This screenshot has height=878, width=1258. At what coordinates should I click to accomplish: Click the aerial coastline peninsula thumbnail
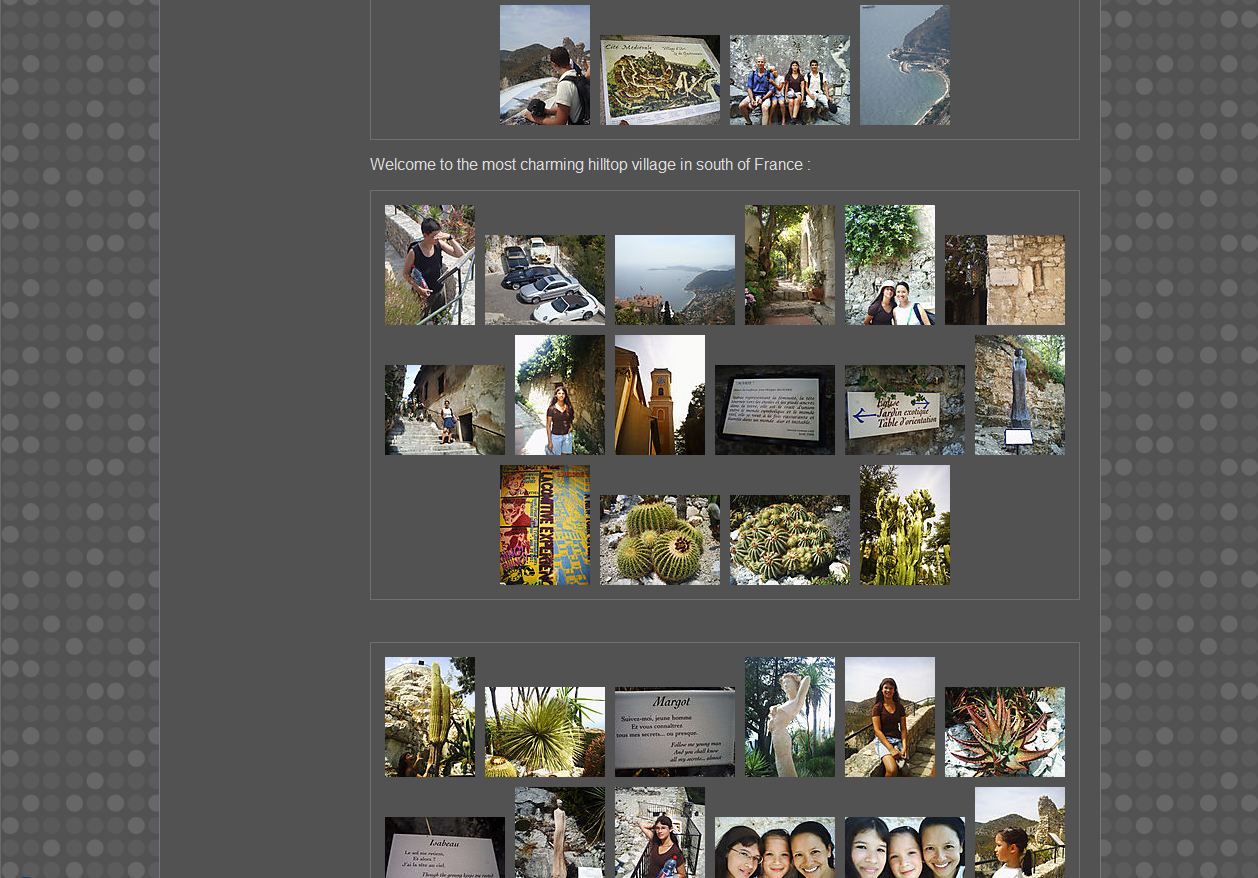point(904,65)
